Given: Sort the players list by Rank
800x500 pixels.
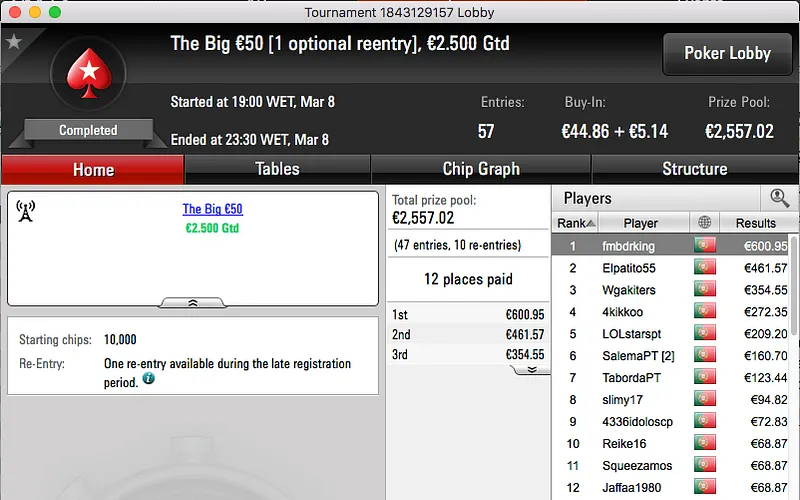Looking at the screenshot, I should tap(575, 223).
